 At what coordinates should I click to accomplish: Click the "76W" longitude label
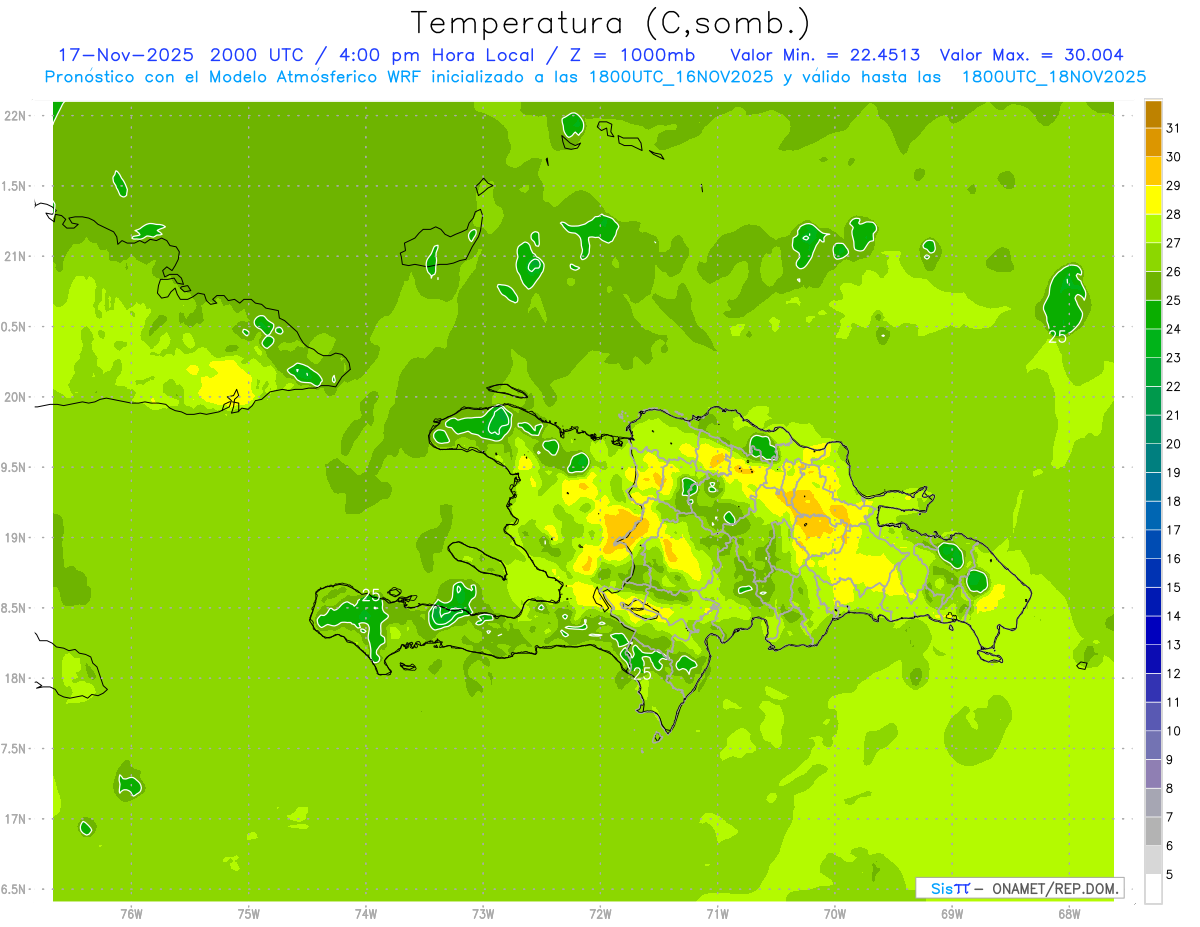point(131,915)
